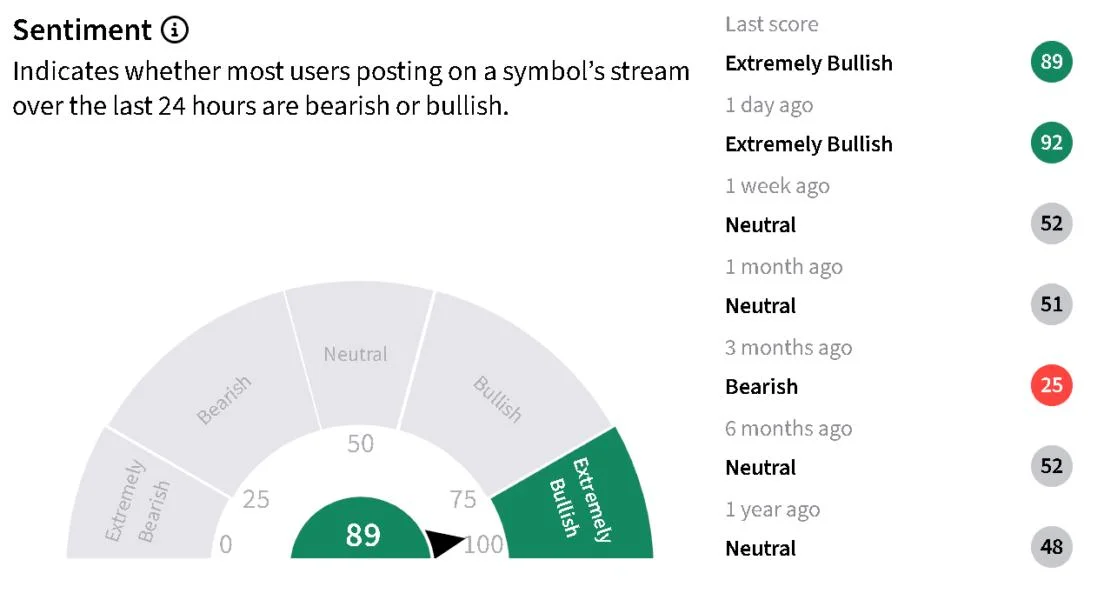Click the 1 month ago 51 badge
1104x600 pixels.
coord(1051,304)
